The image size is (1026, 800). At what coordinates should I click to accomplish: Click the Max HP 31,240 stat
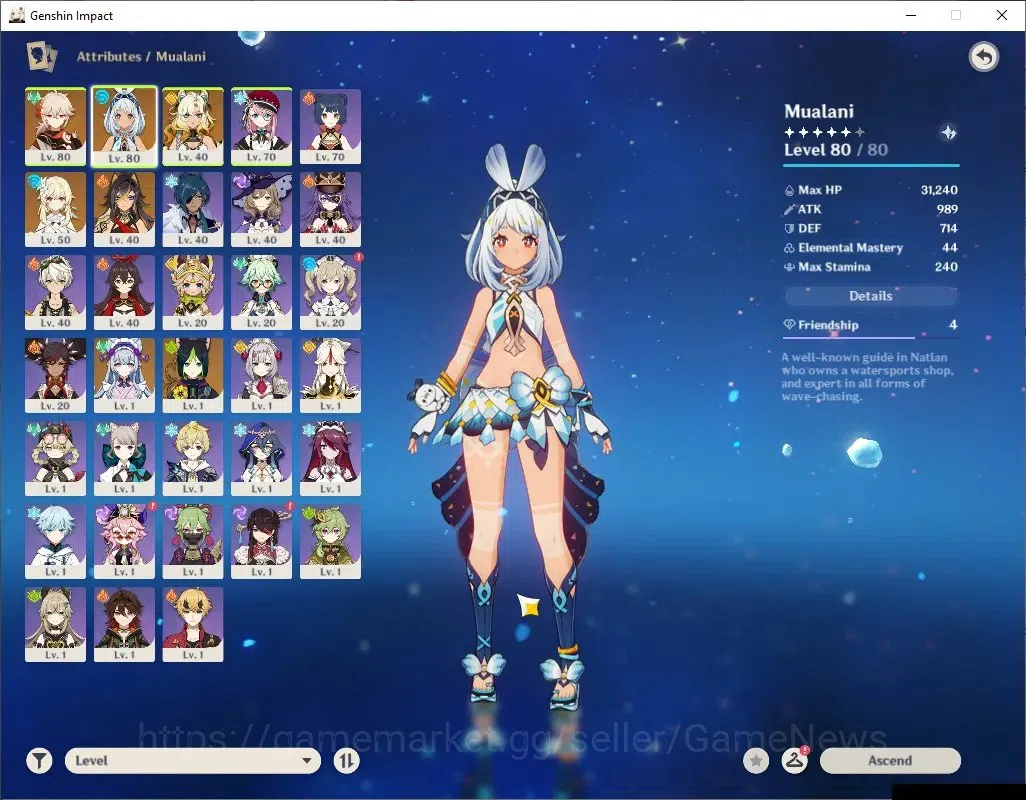point(871,190)
